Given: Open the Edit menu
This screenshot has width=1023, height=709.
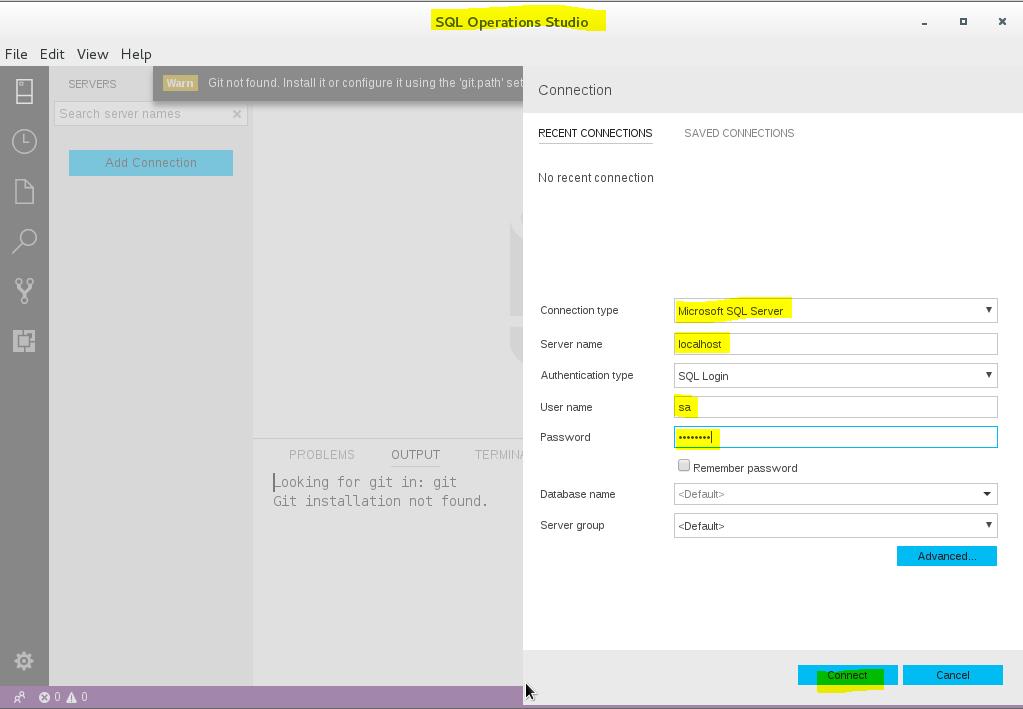Looking at the screenshot, I should (52, 54).
